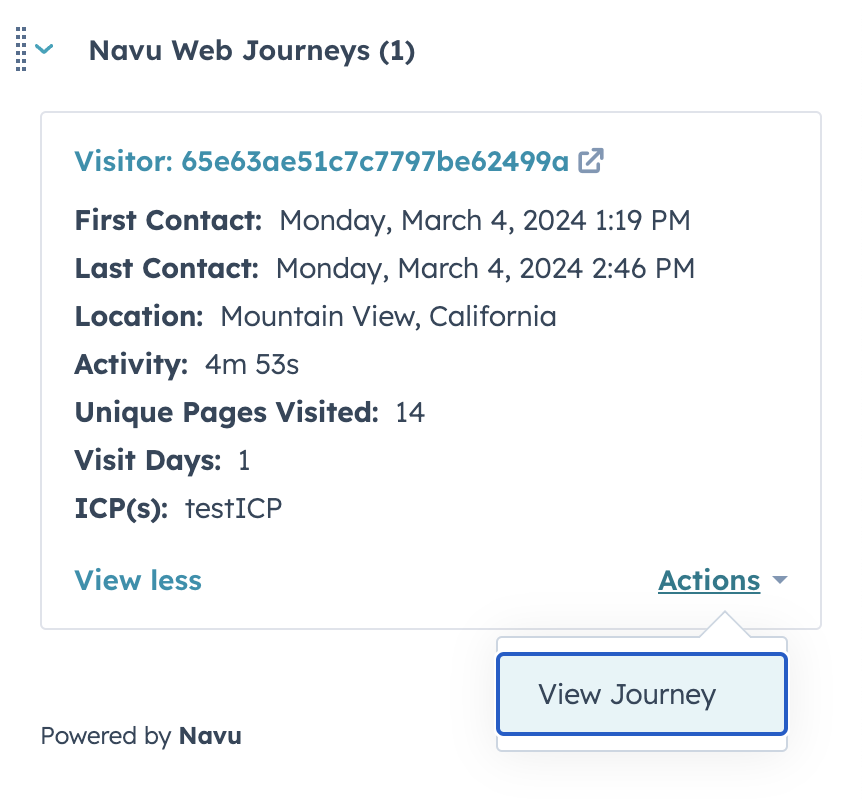
Task: Click the caret arrow next to Actions
Action: pyautogui.click(x=780, y=581)
